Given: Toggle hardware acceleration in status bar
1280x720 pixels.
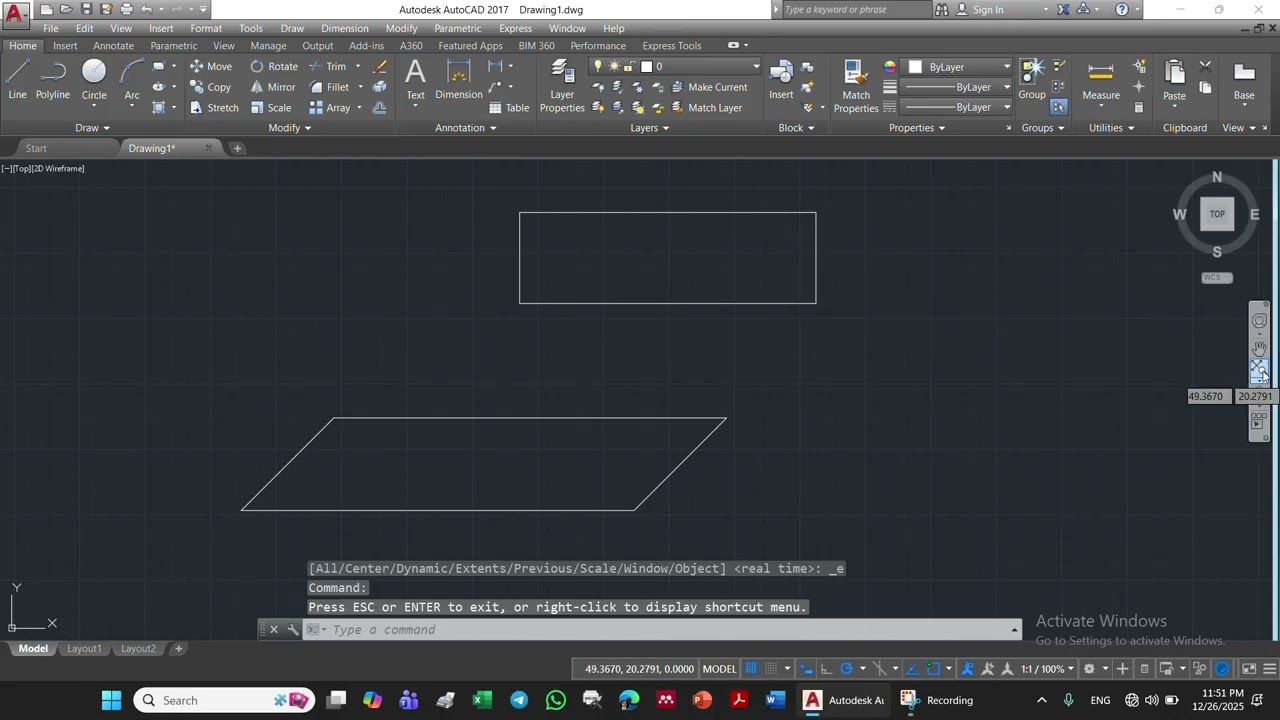Looking at the screenshot, I should tap(1222, 669).
